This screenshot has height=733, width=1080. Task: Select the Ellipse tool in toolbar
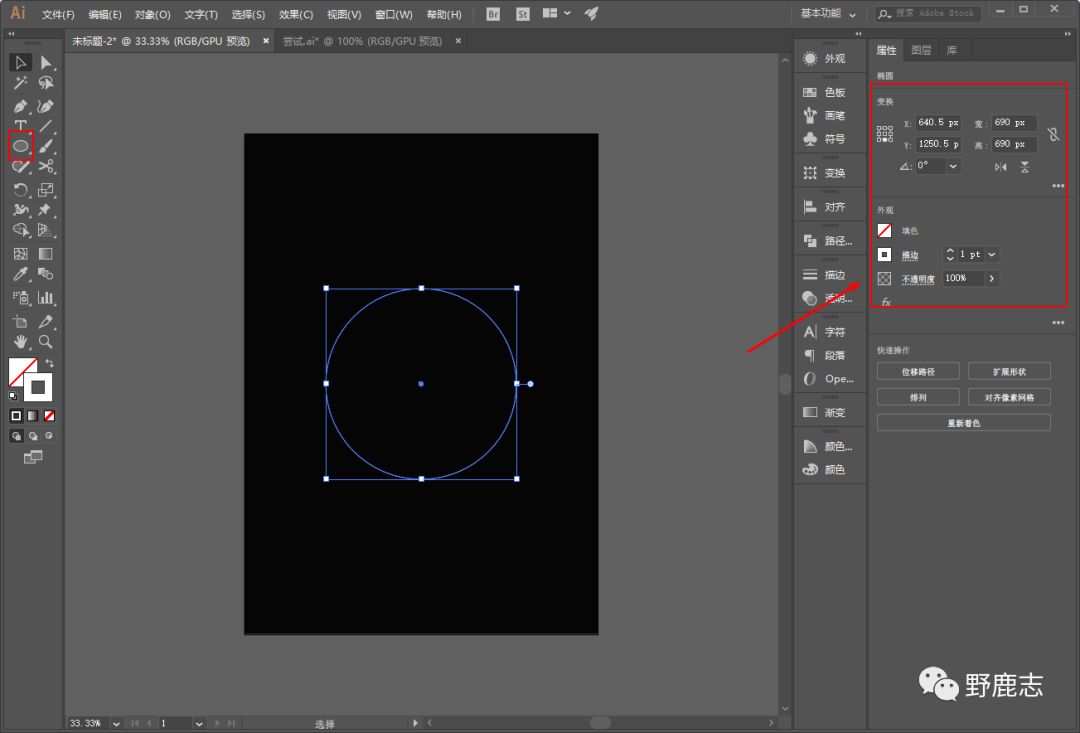20,146
